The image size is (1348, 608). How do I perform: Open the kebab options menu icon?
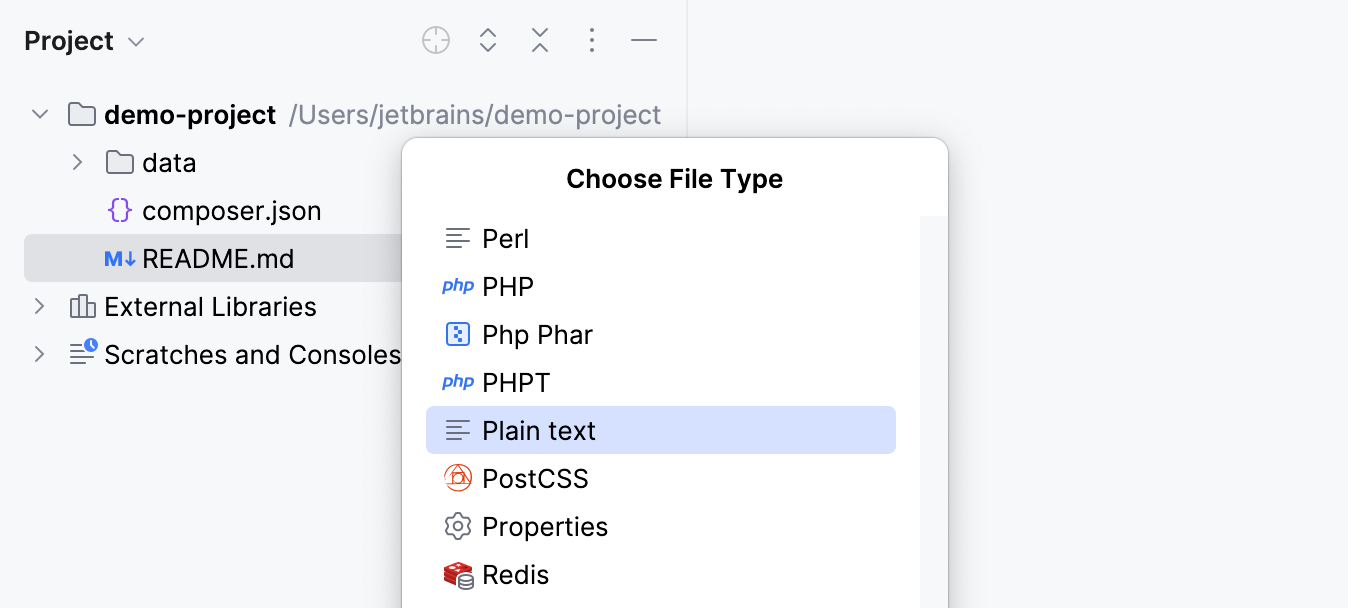(x=592, y=40)
